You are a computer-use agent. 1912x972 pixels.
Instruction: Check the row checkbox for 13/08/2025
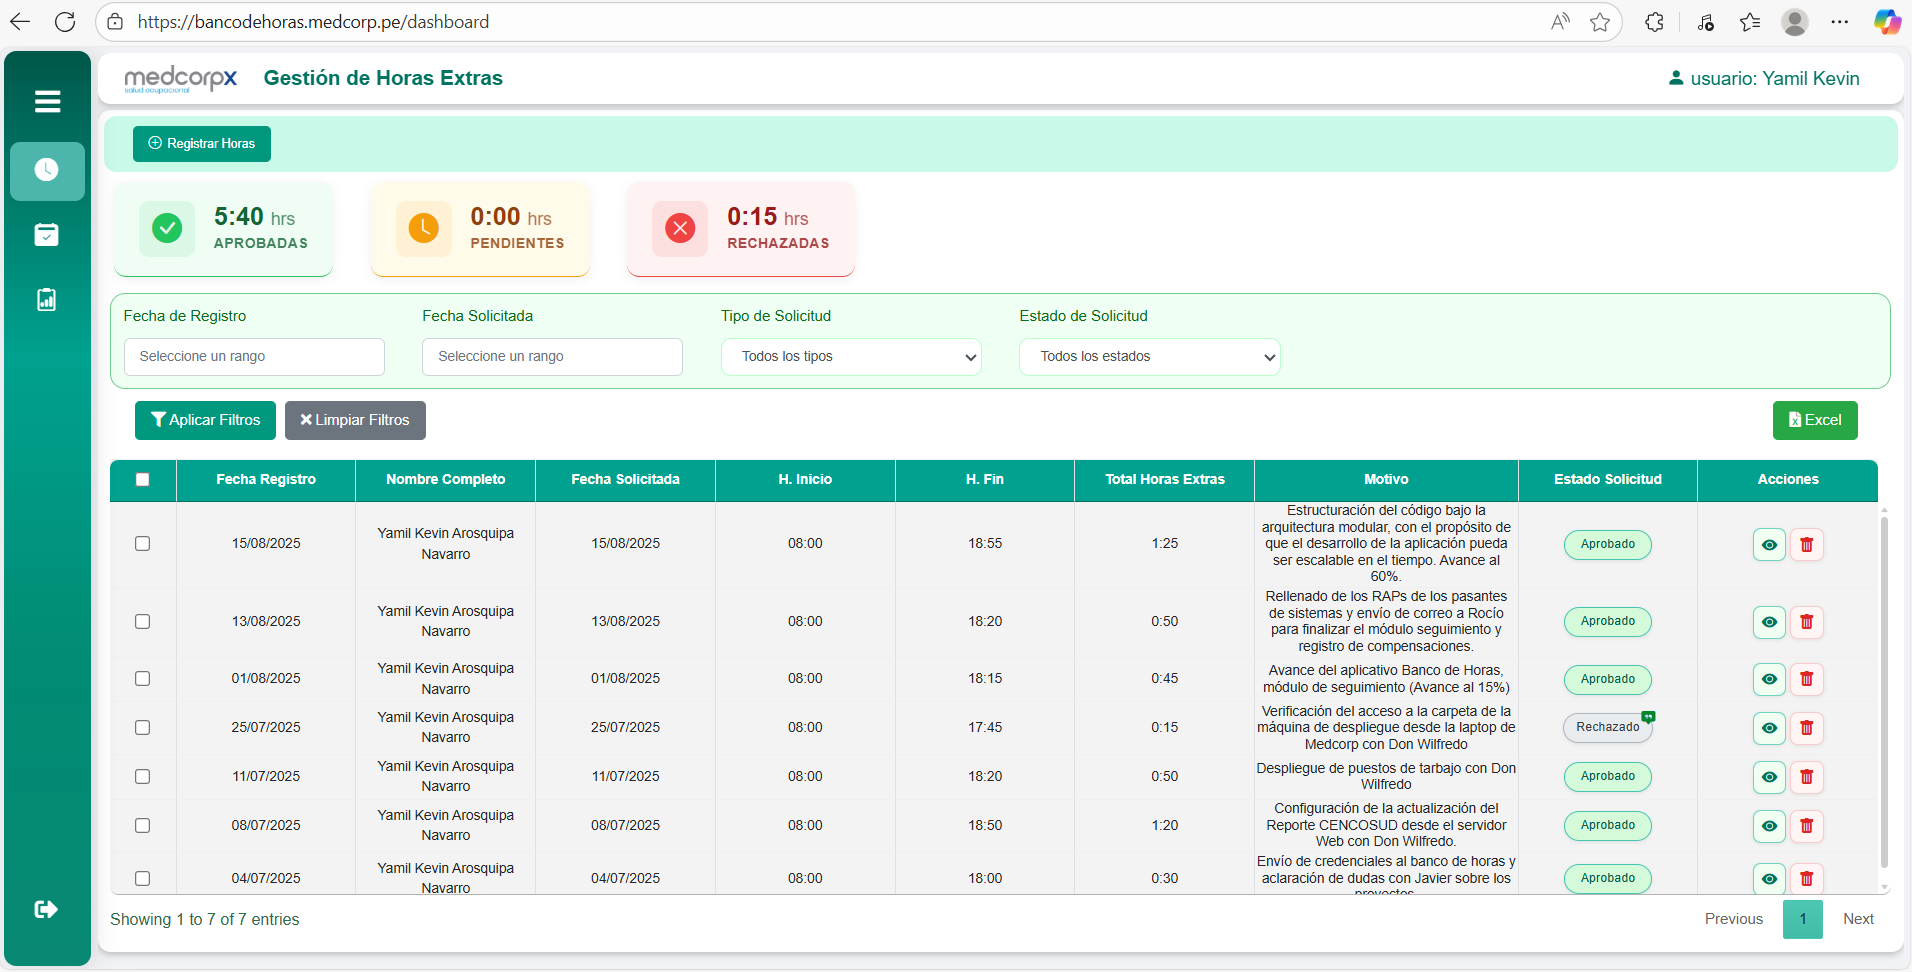(143, 621)
